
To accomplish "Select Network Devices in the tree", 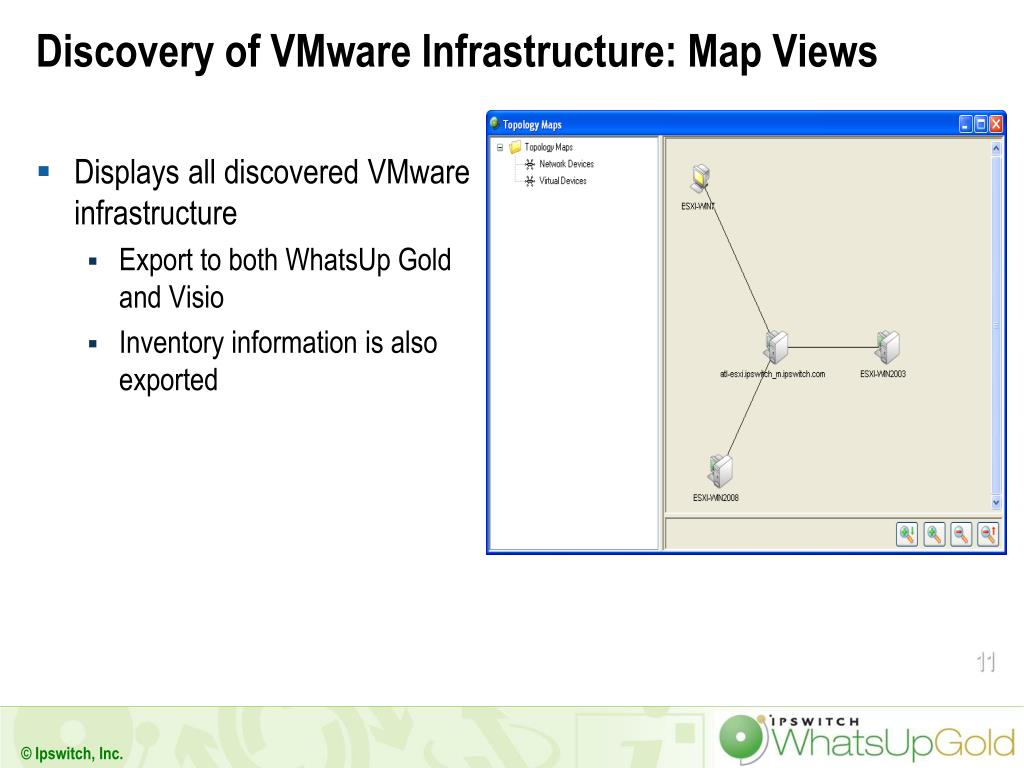I will (566, 164).
